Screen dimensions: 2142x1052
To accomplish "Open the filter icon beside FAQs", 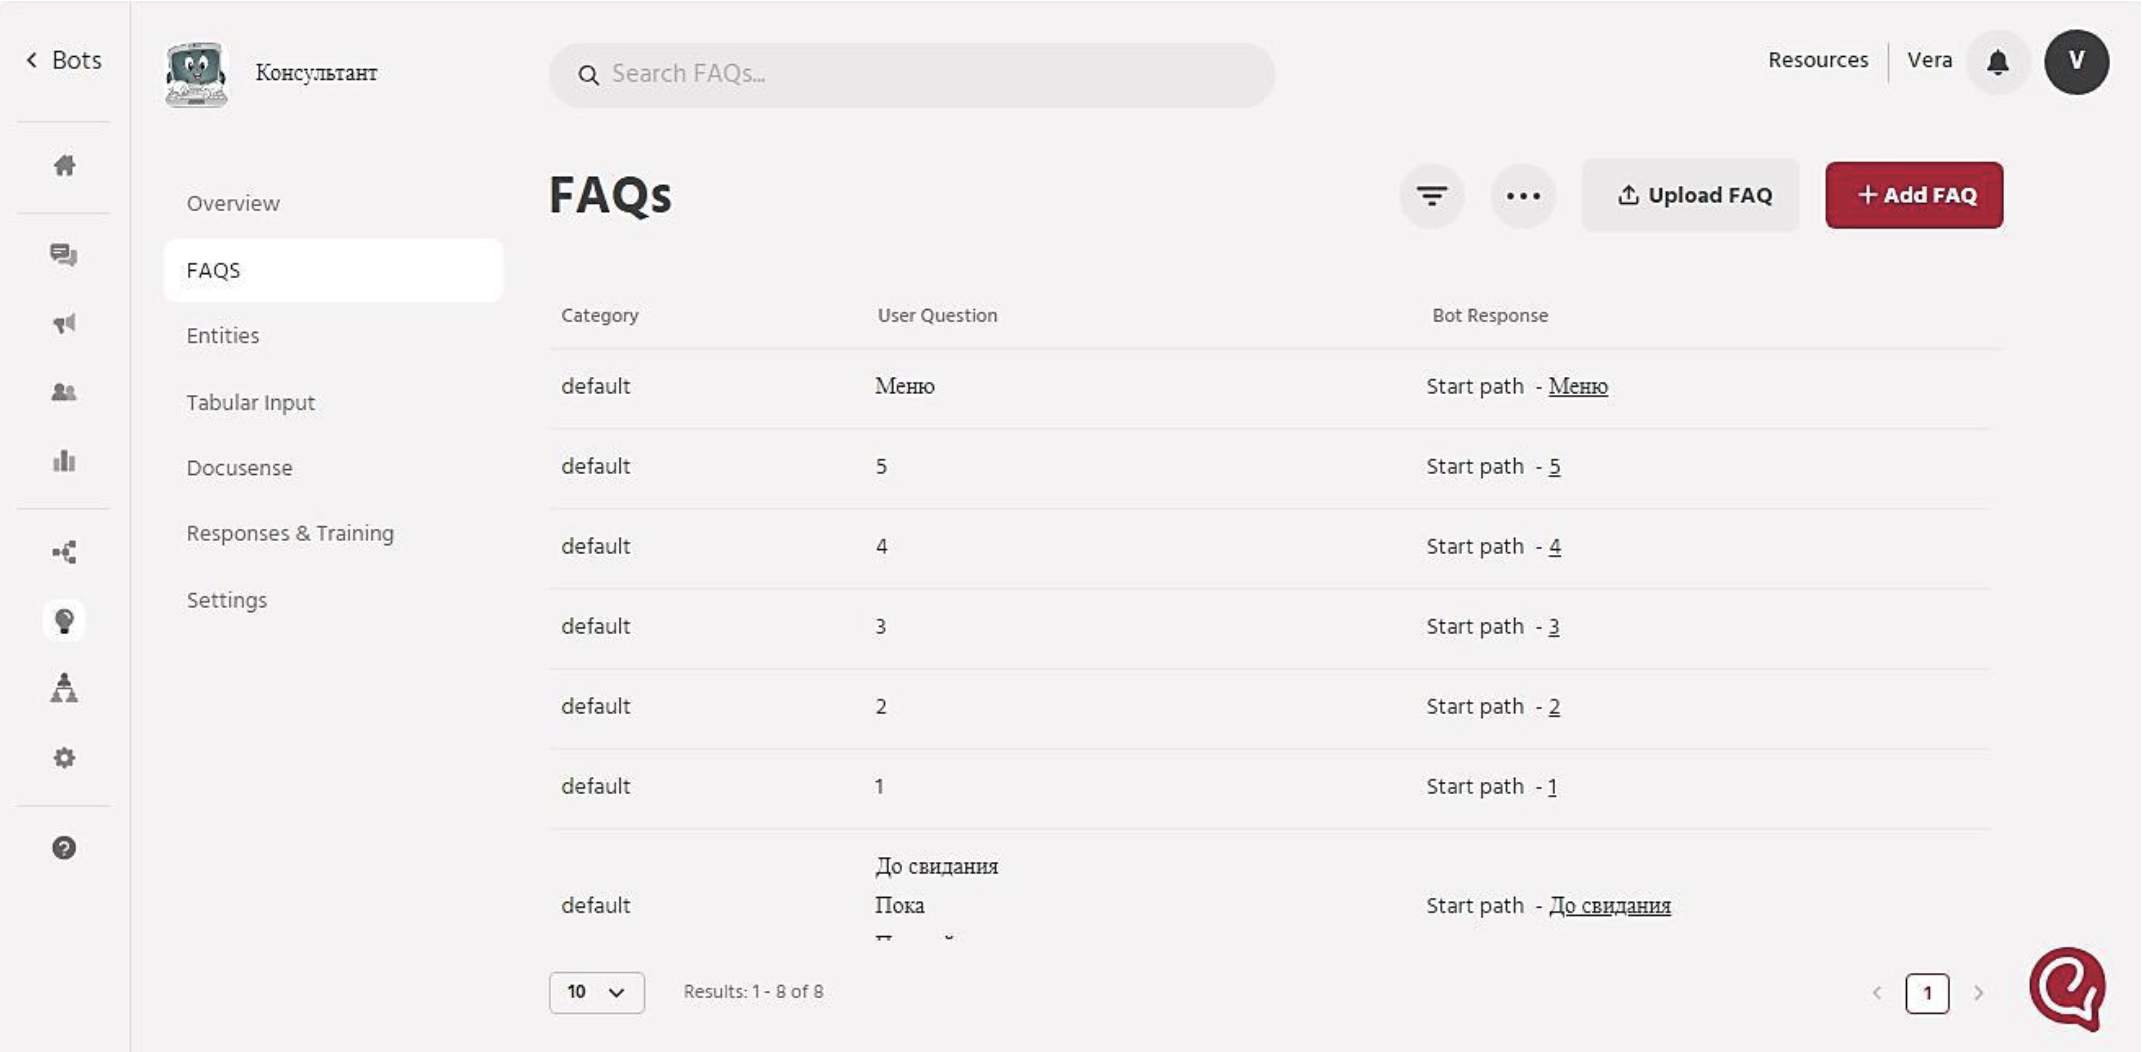I will [1431, 196].
